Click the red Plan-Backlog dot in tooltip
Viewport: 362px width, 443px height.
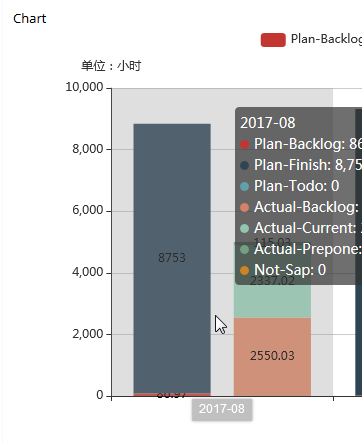(245, 144)
